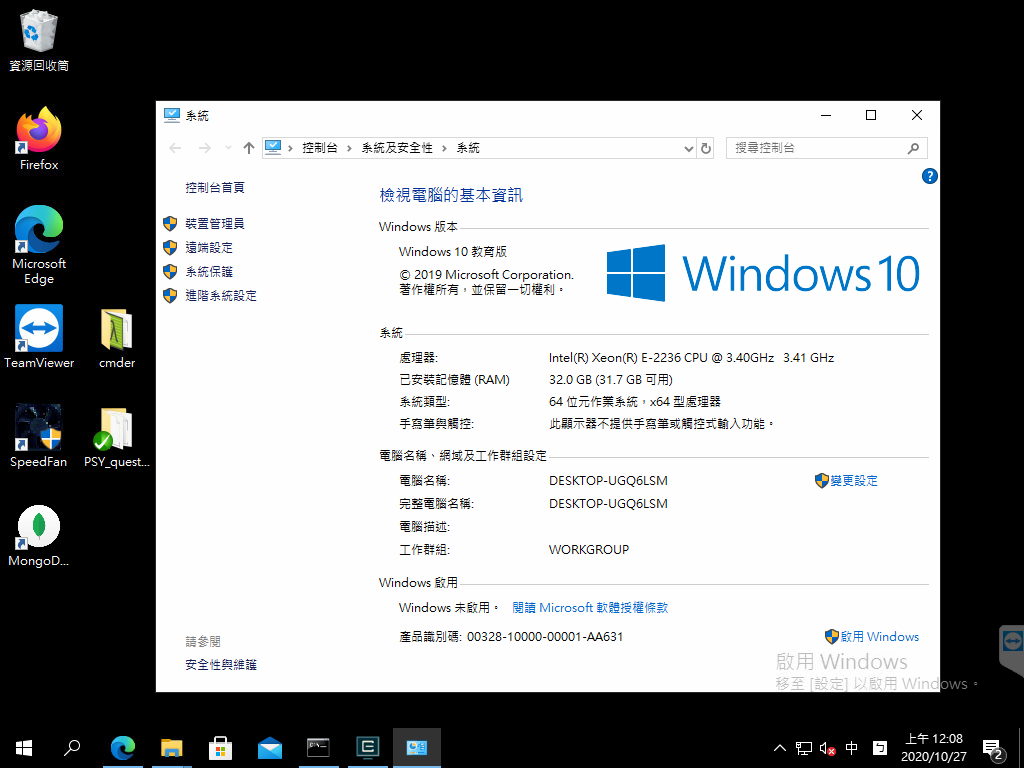Image resolution: width=1024 pixels, height=768 pixels.
Task: Open network status tray icon
Action: (x=804, y=748)
